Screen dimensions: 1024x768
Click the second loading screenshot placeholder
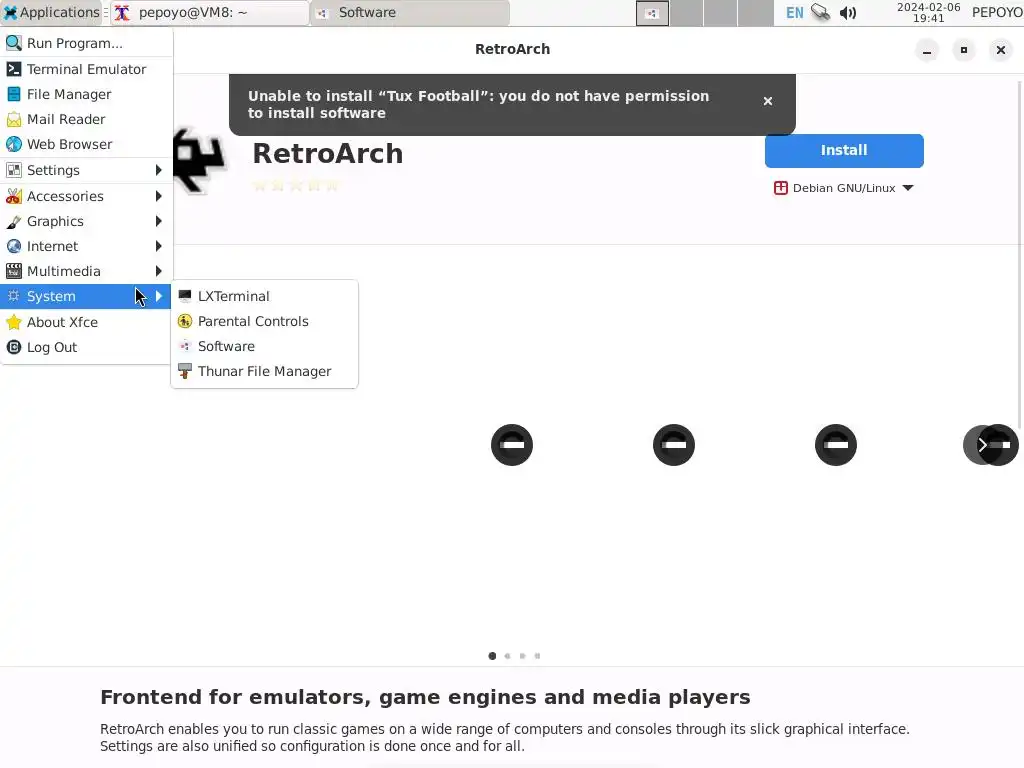(674, 445)
